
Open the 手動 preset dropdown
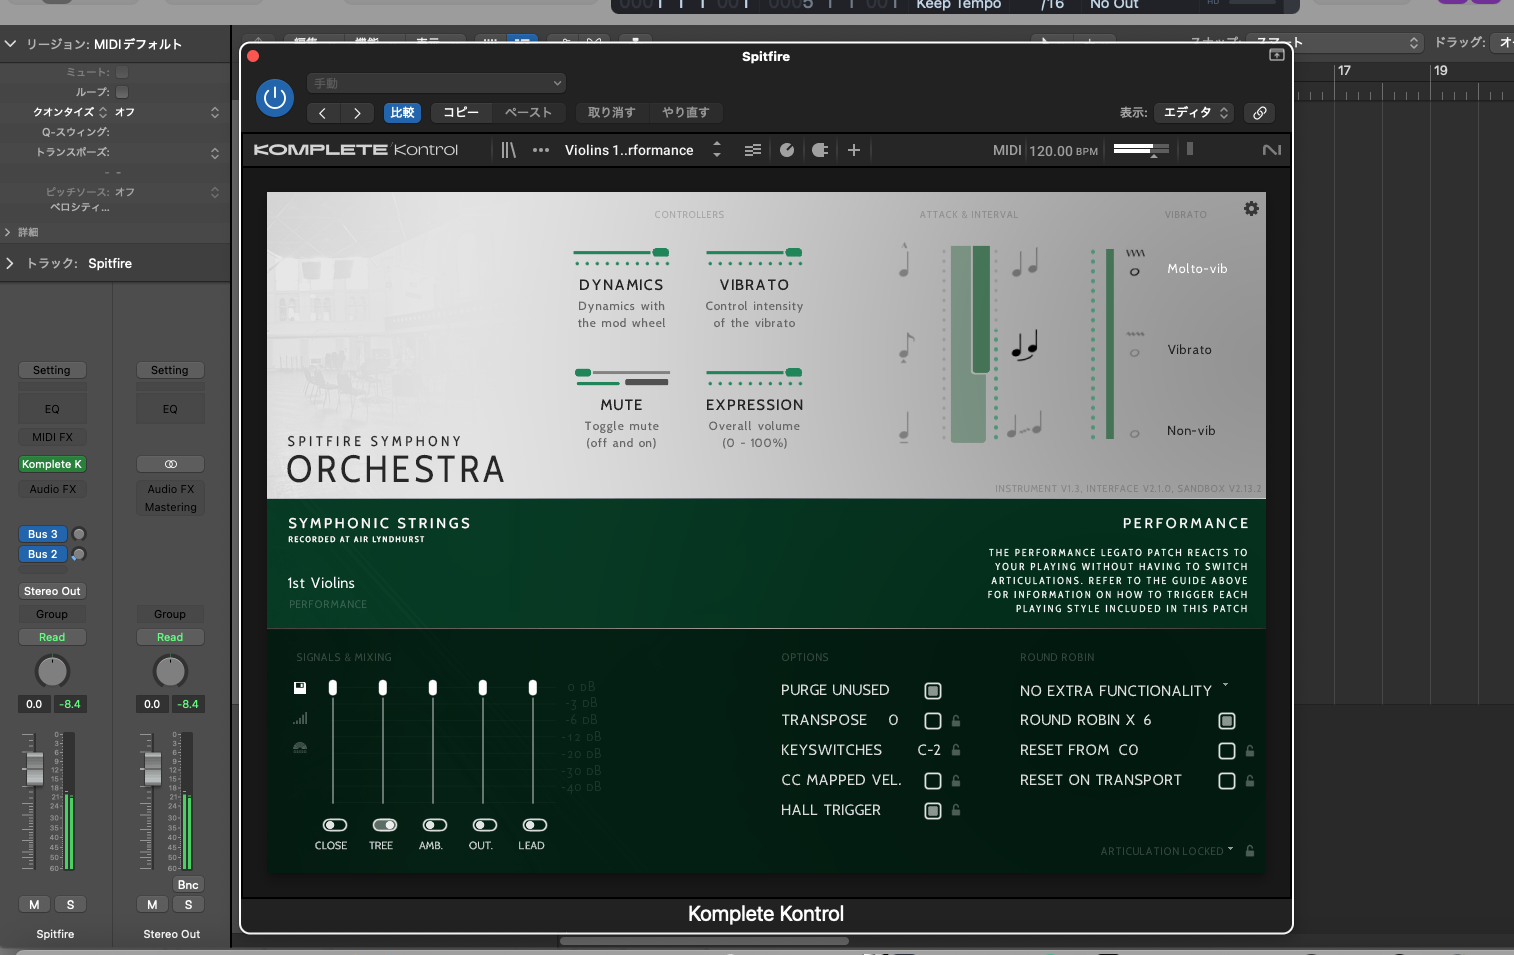pos(437,83)
